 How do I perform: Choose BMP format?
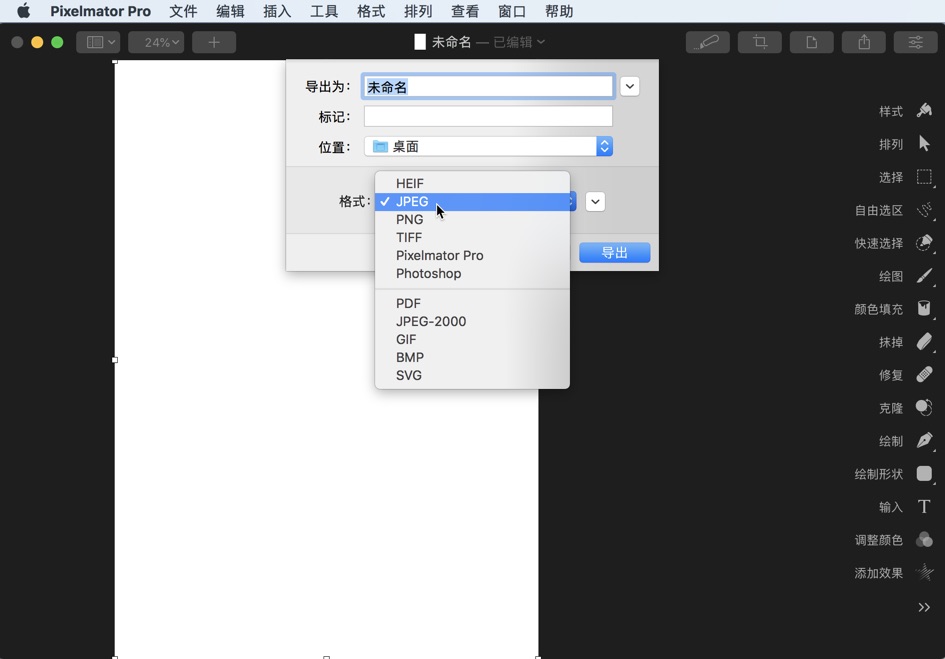472,358
